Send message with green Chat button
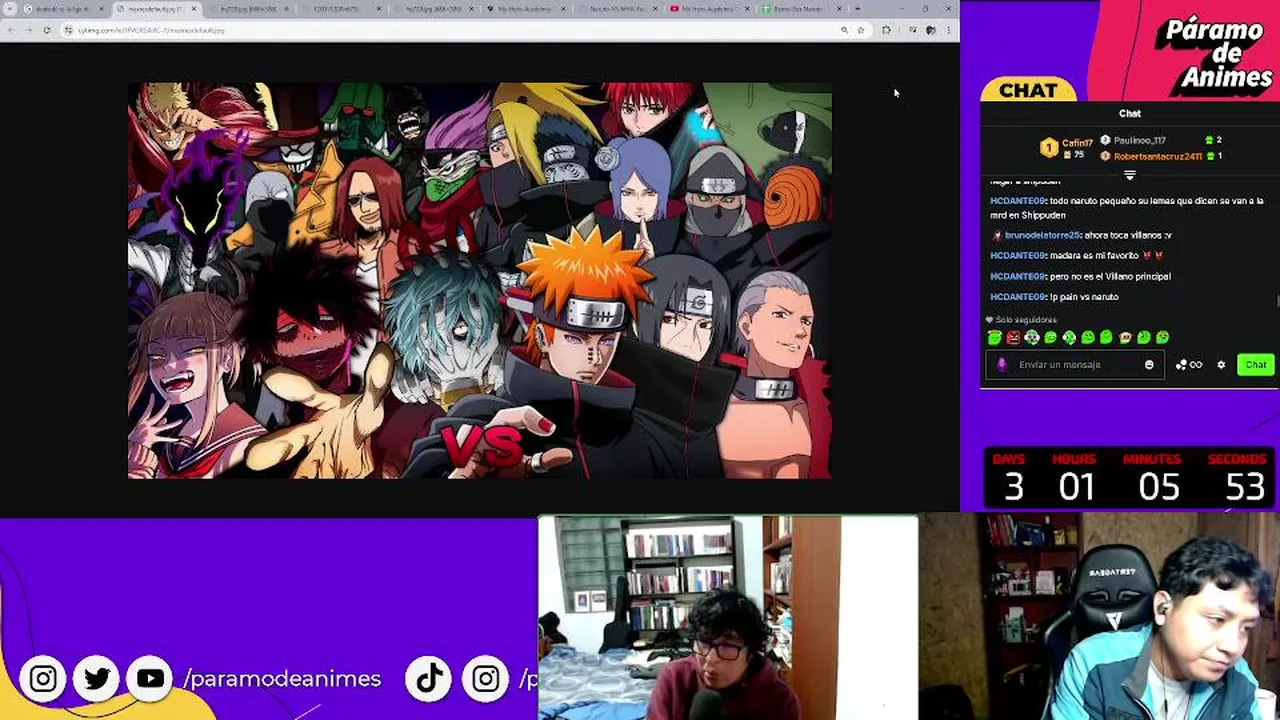 pos(1255,365)
